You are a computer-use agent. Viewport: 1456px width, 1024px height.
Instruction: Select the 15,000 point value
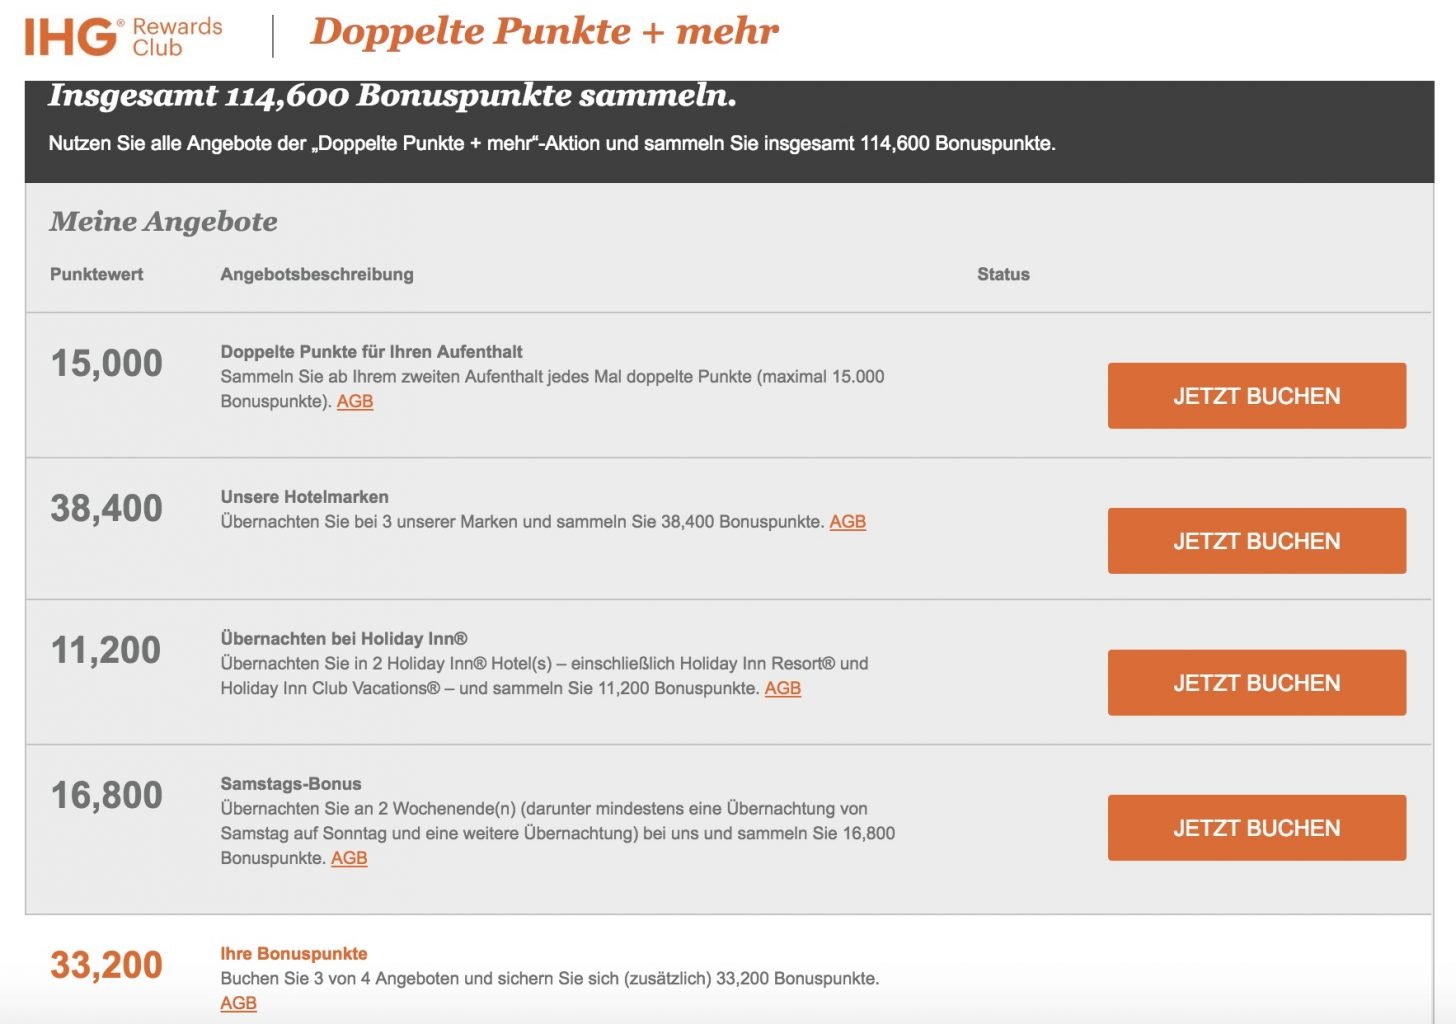[x=106, y=363]
